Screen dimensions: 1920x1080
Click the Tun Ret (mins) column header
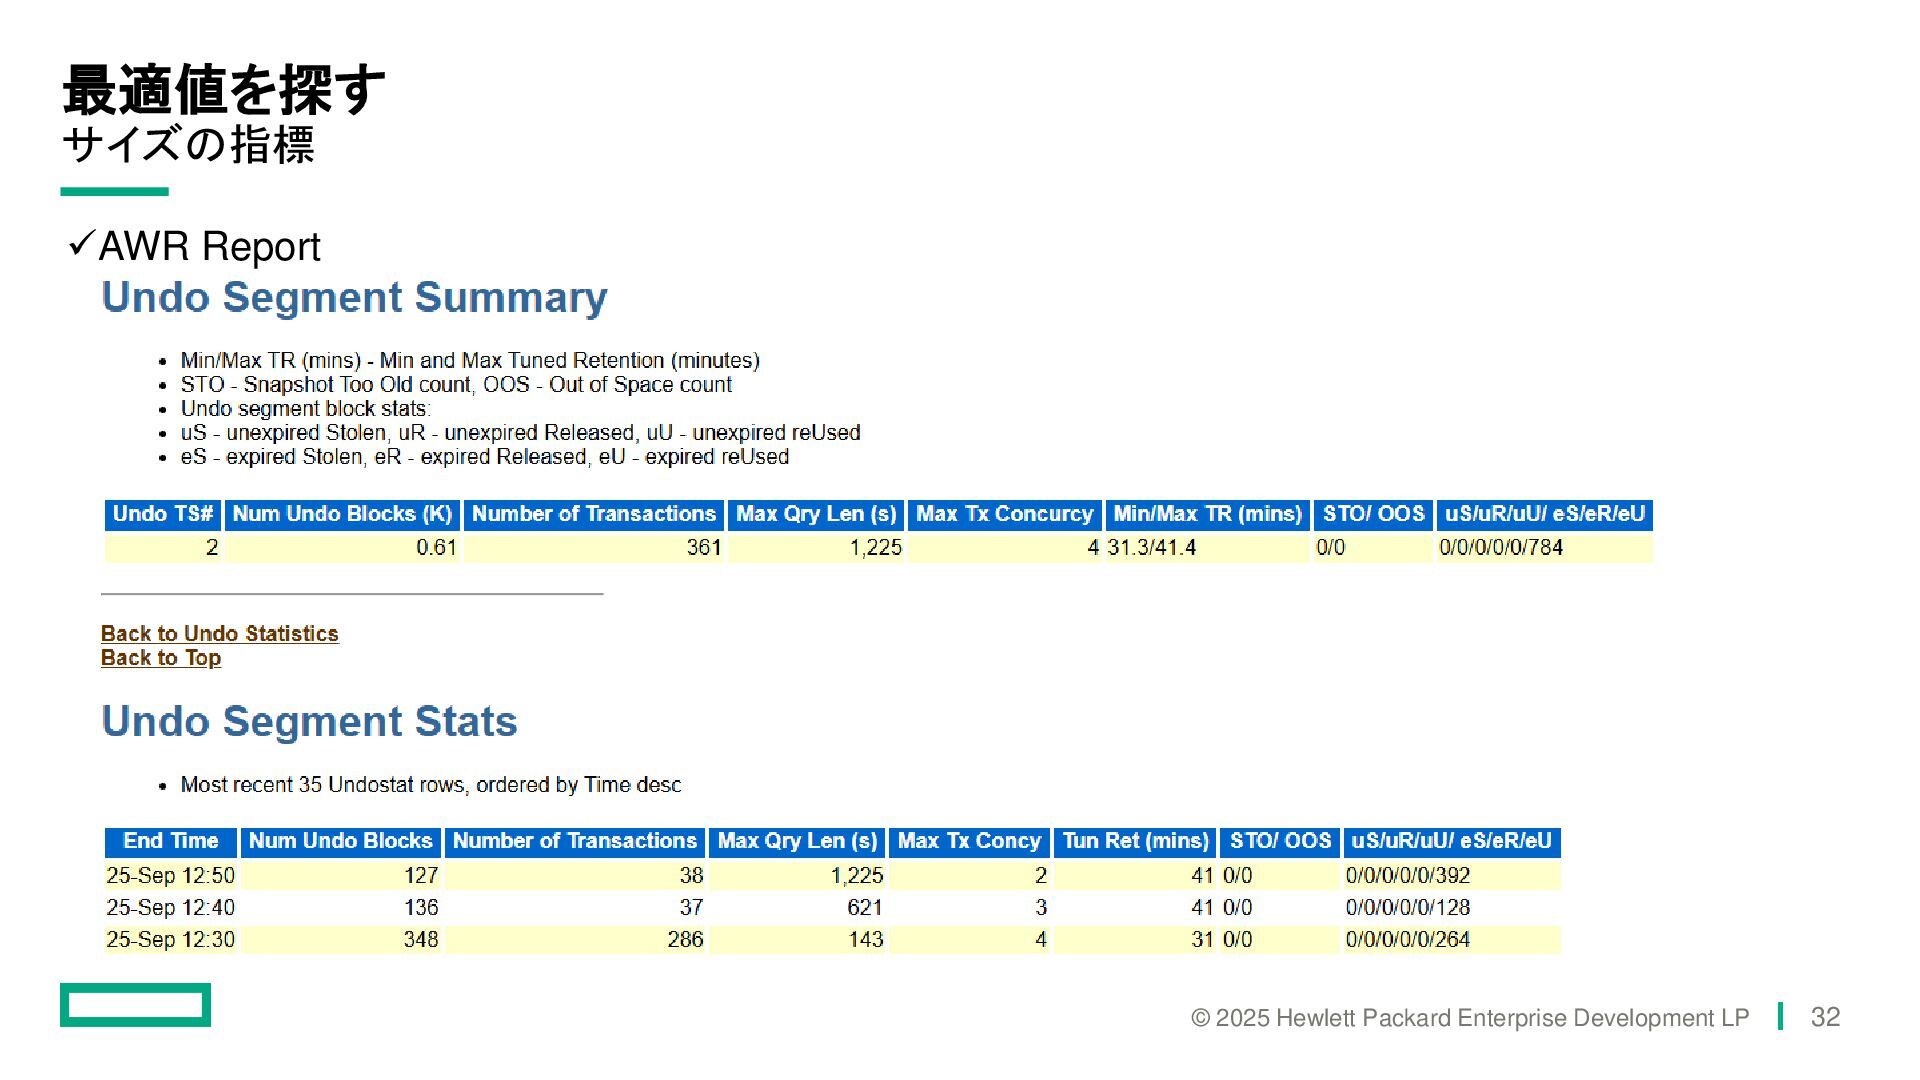[1135, 841]
